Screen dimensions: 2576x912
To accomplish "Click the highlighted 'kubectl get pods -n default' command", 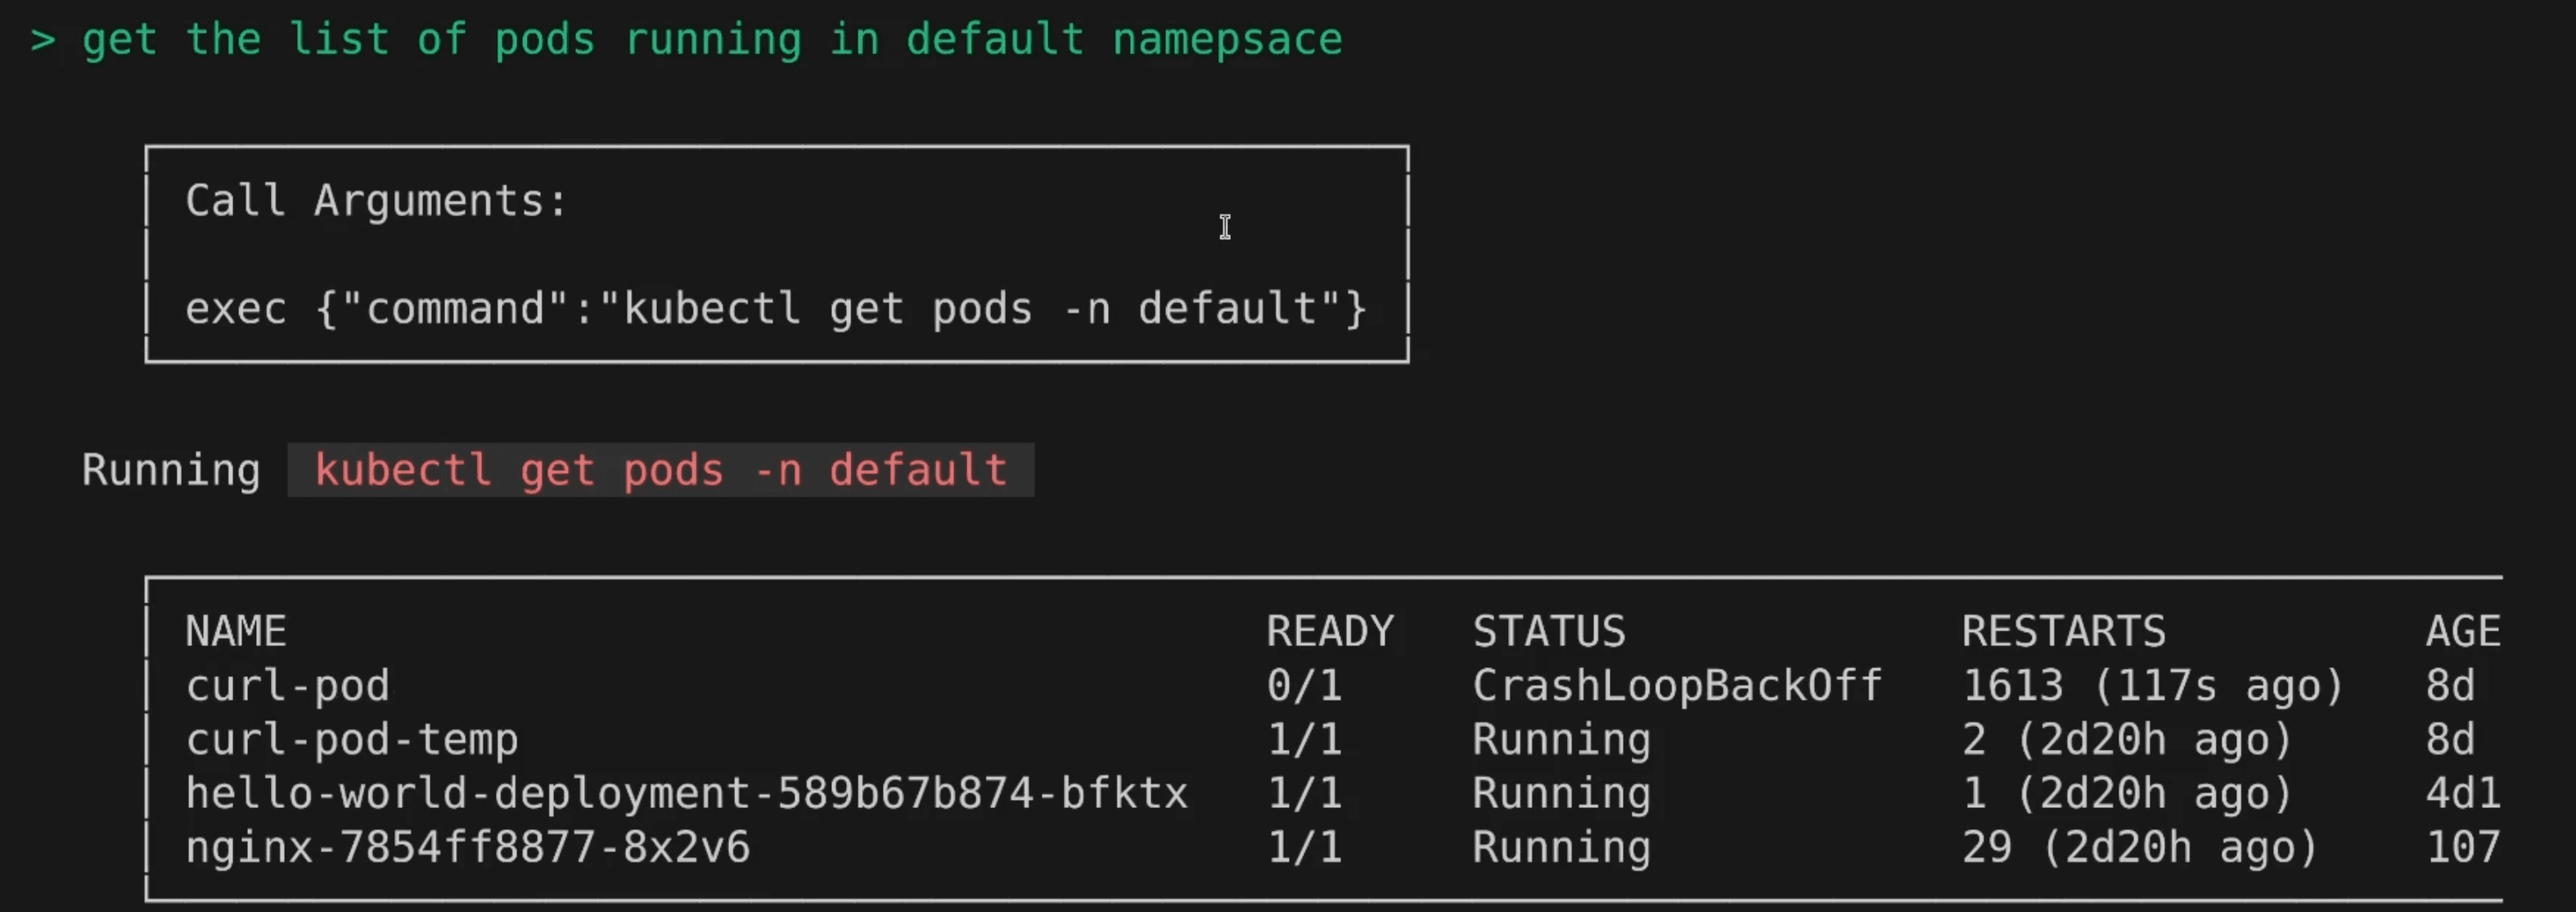I will [x=661, y=470].
